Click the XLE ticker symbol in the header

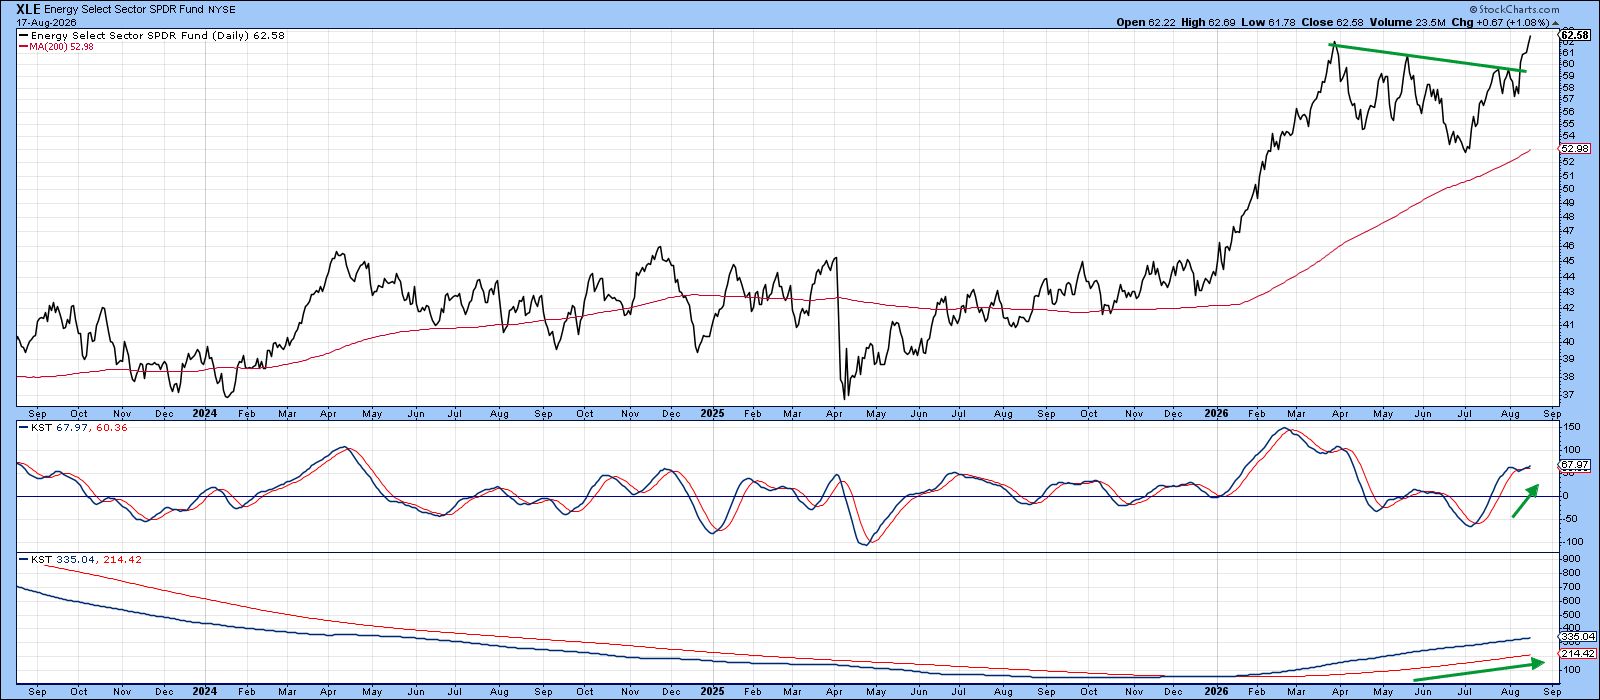click(29, 9)
